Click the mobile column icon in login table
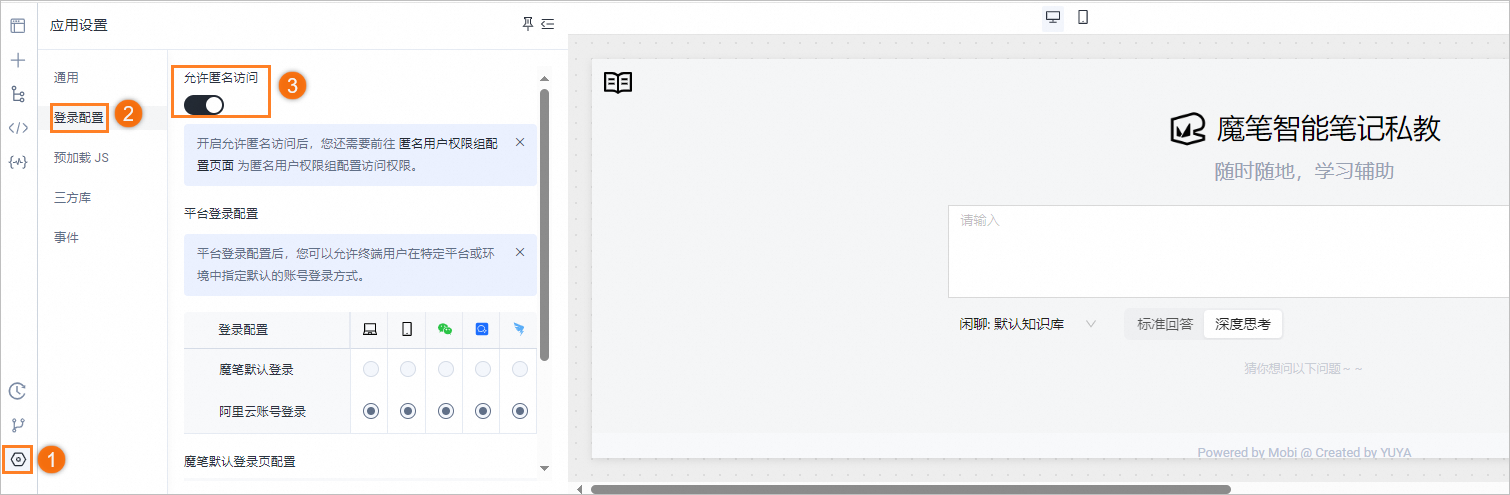The image size is (1510, 495). (x=407, y=329)
